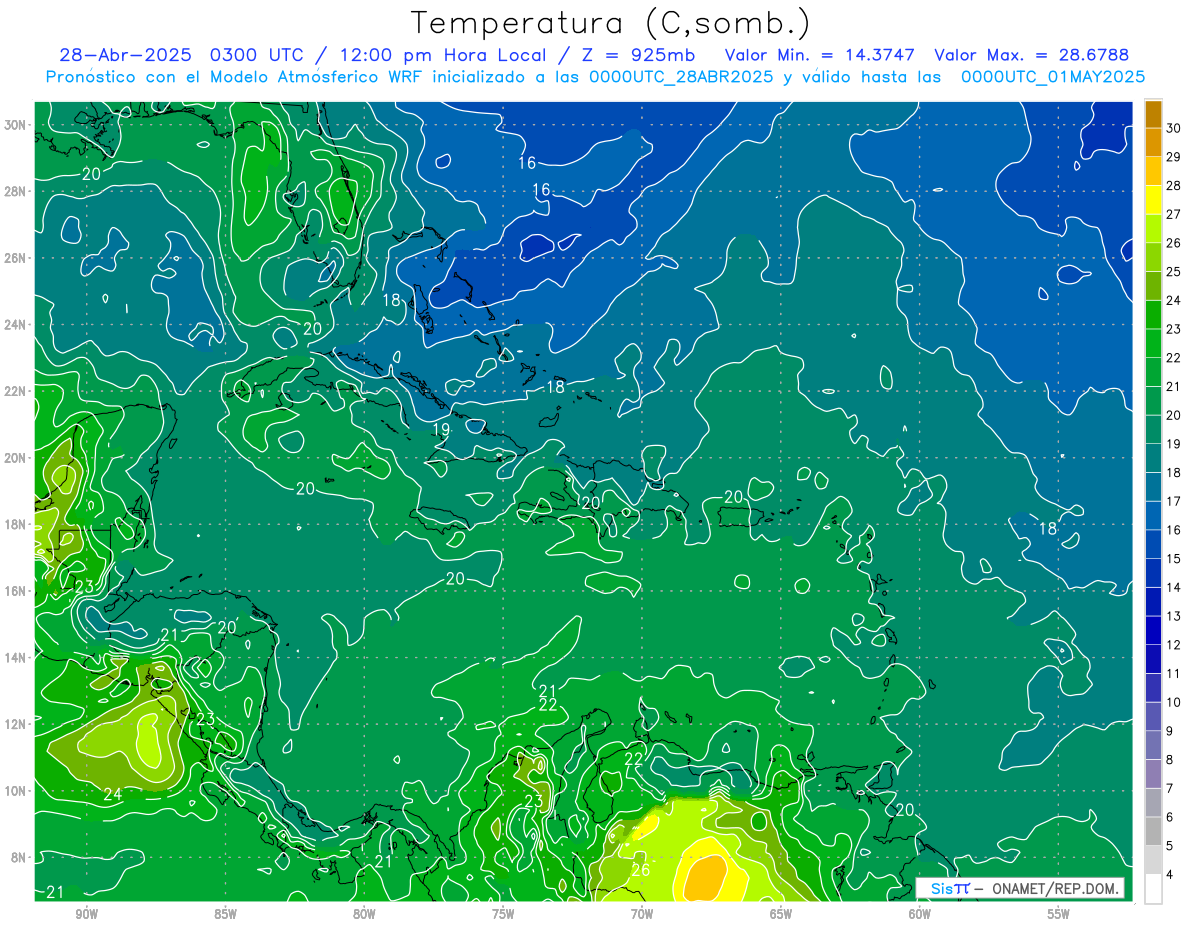Click the "55W" longitude label

pos(1059,915)
